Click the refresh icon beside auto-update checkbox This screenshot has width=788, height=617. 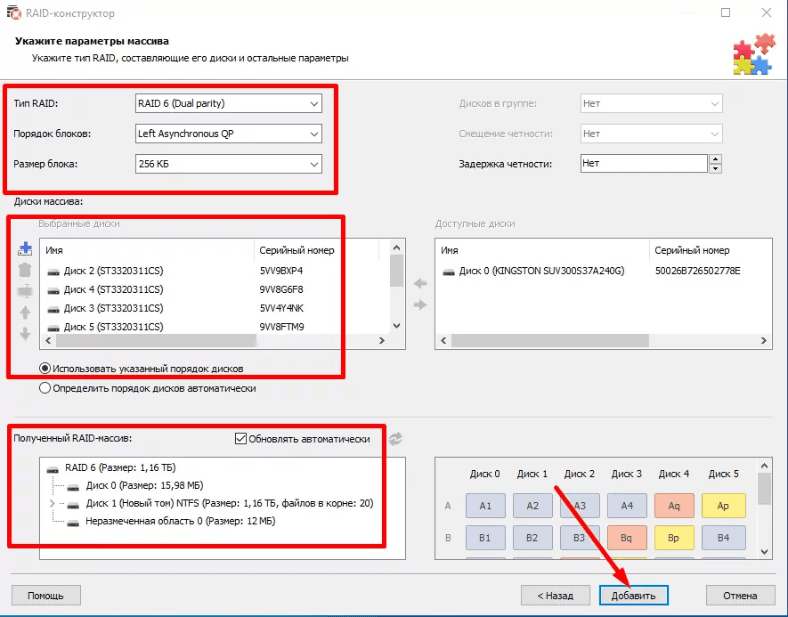tap(395, 439)
